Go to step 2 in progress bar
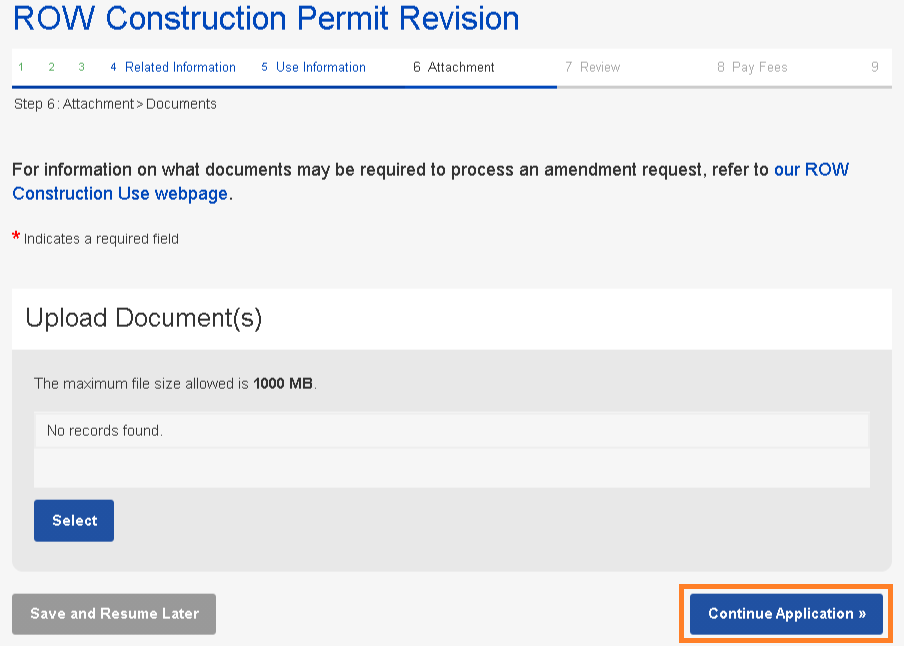Screen dimensions: 904x646 (51, 67)
